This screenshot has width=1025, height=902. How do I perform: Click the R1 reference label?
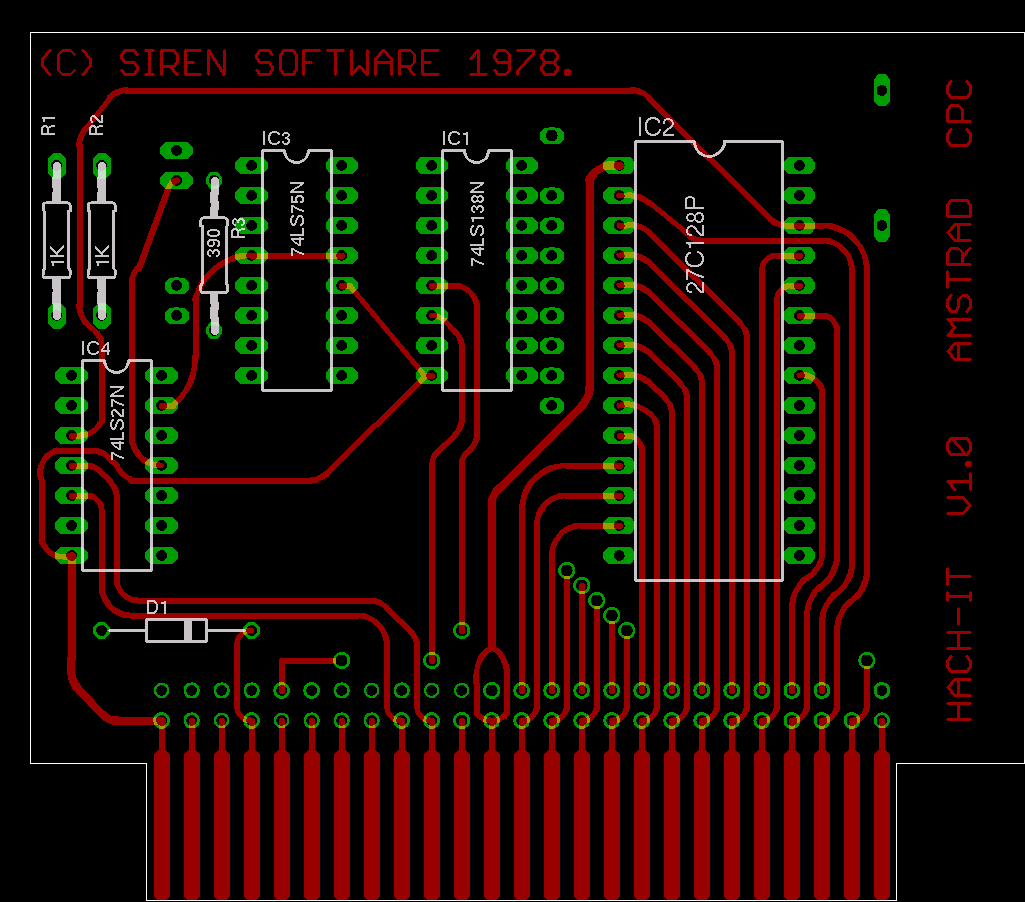point(48,125)
